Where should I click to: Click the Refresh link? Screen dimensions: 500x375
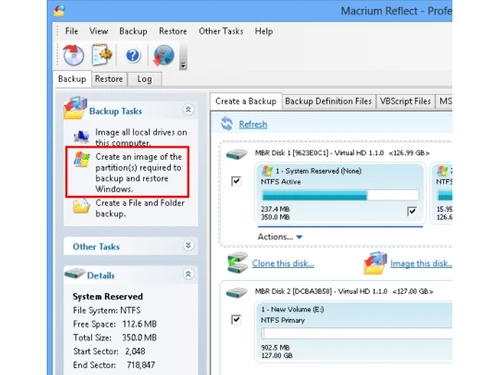253,125
